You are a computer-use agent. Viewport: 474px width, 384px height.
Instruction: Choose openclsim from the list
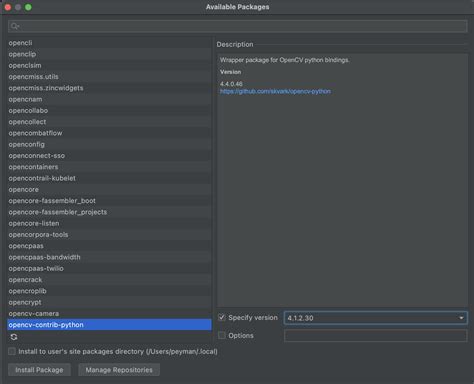pos(109,65)
